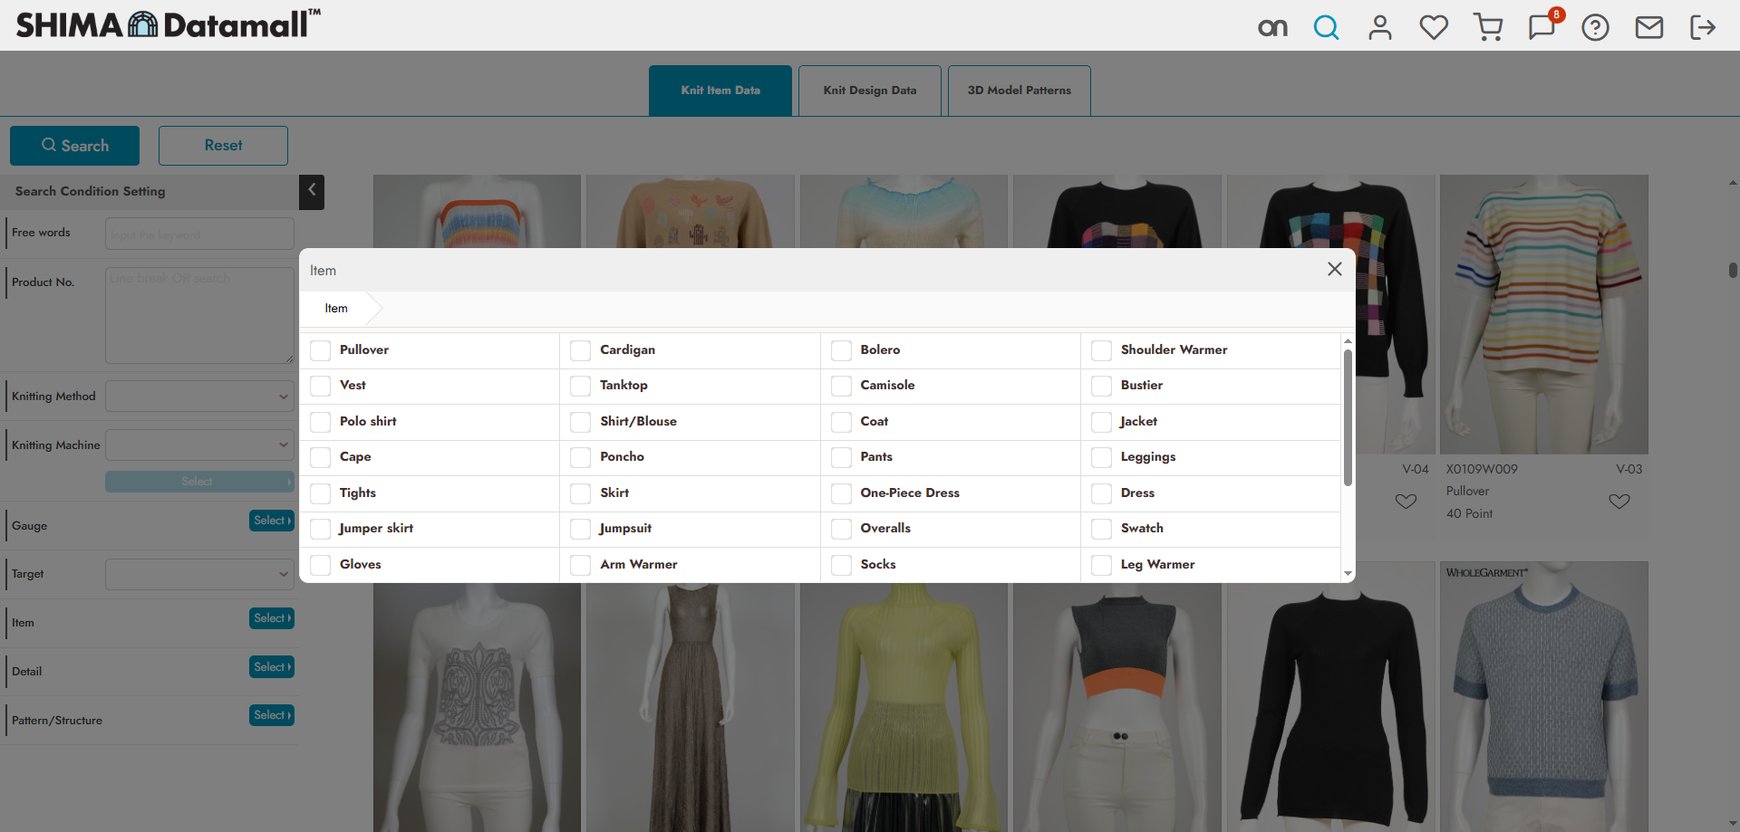Viewport: 1740px width, 832px height.
Task: Favorite the X0109W009 pullover with heart
Action: tap(1619, 501)
